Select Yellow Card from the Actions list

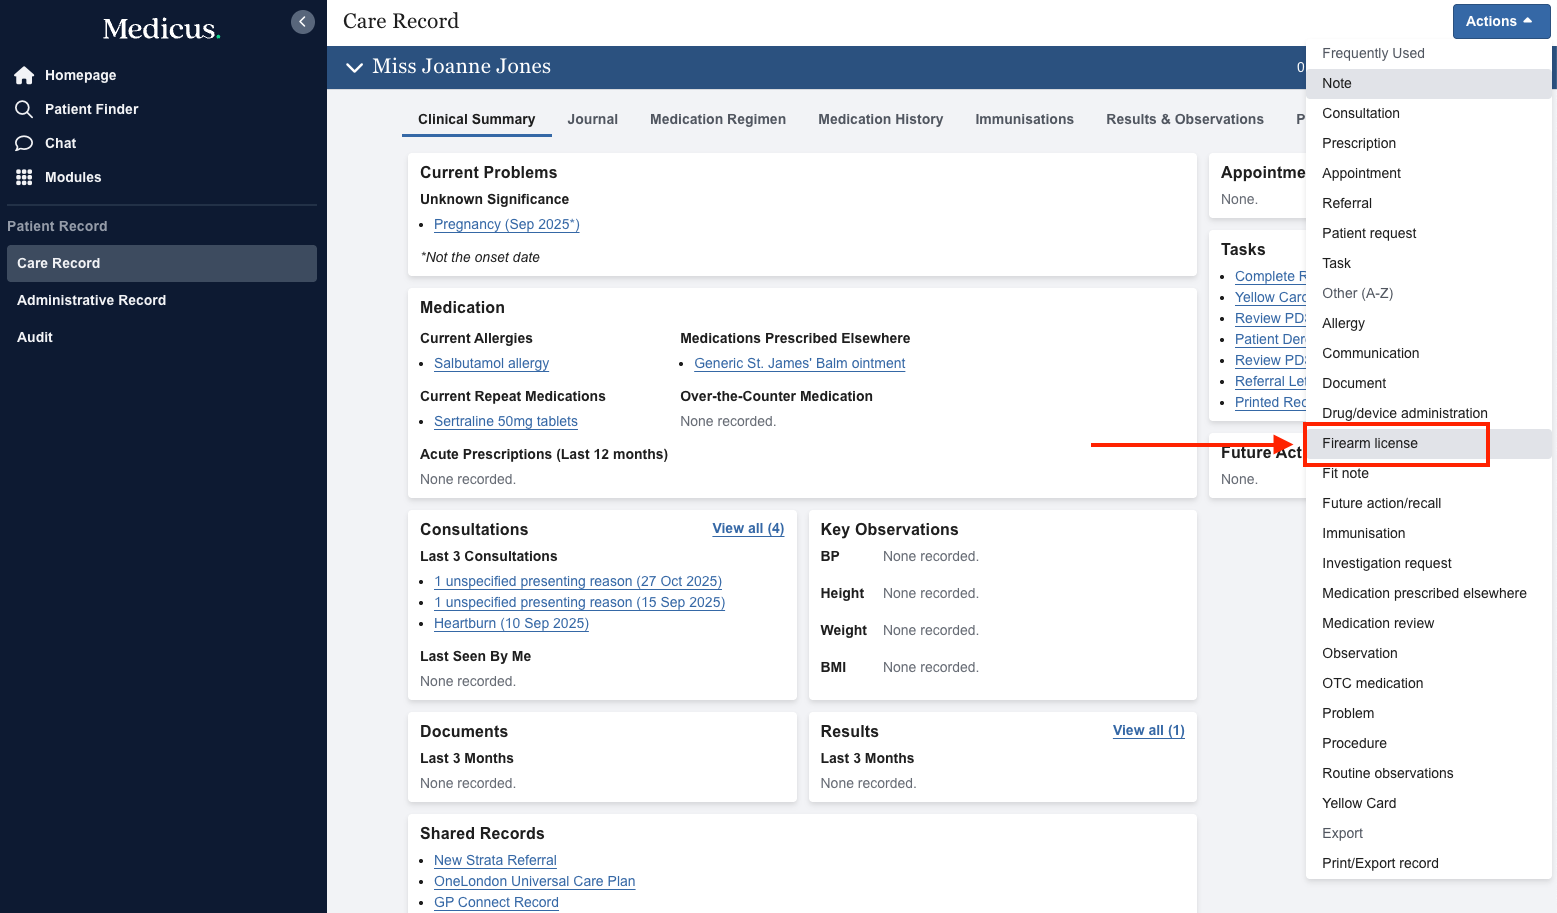click(x=1358, y=803)
